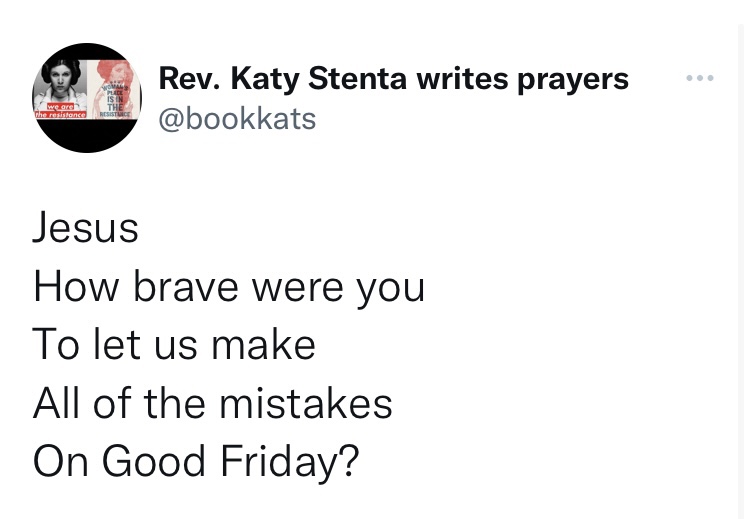Click the "Jesus" line of the tweet
This screenshot has height=519, width=750.
point(86,229)
